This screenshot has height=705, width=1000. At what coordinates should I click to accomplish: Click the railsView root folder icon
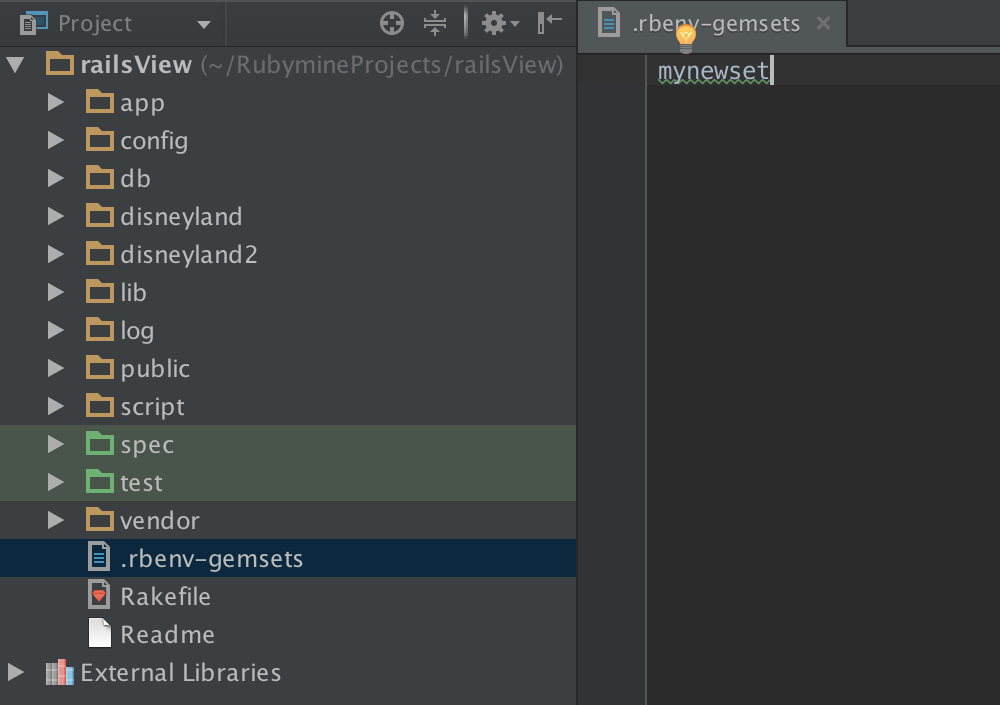(60, 64)
